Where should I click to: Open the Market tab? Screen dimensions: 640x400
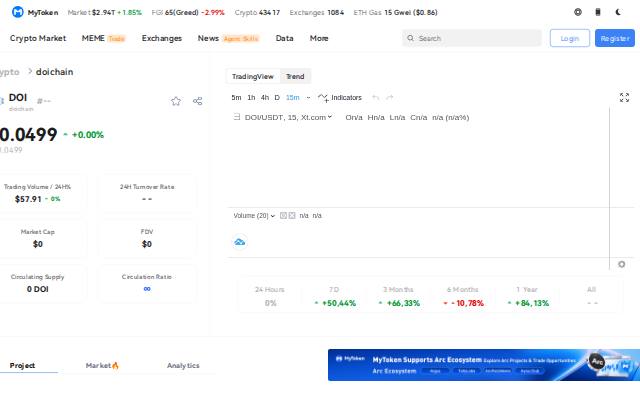pyautogui.click(x=102, y=365)
